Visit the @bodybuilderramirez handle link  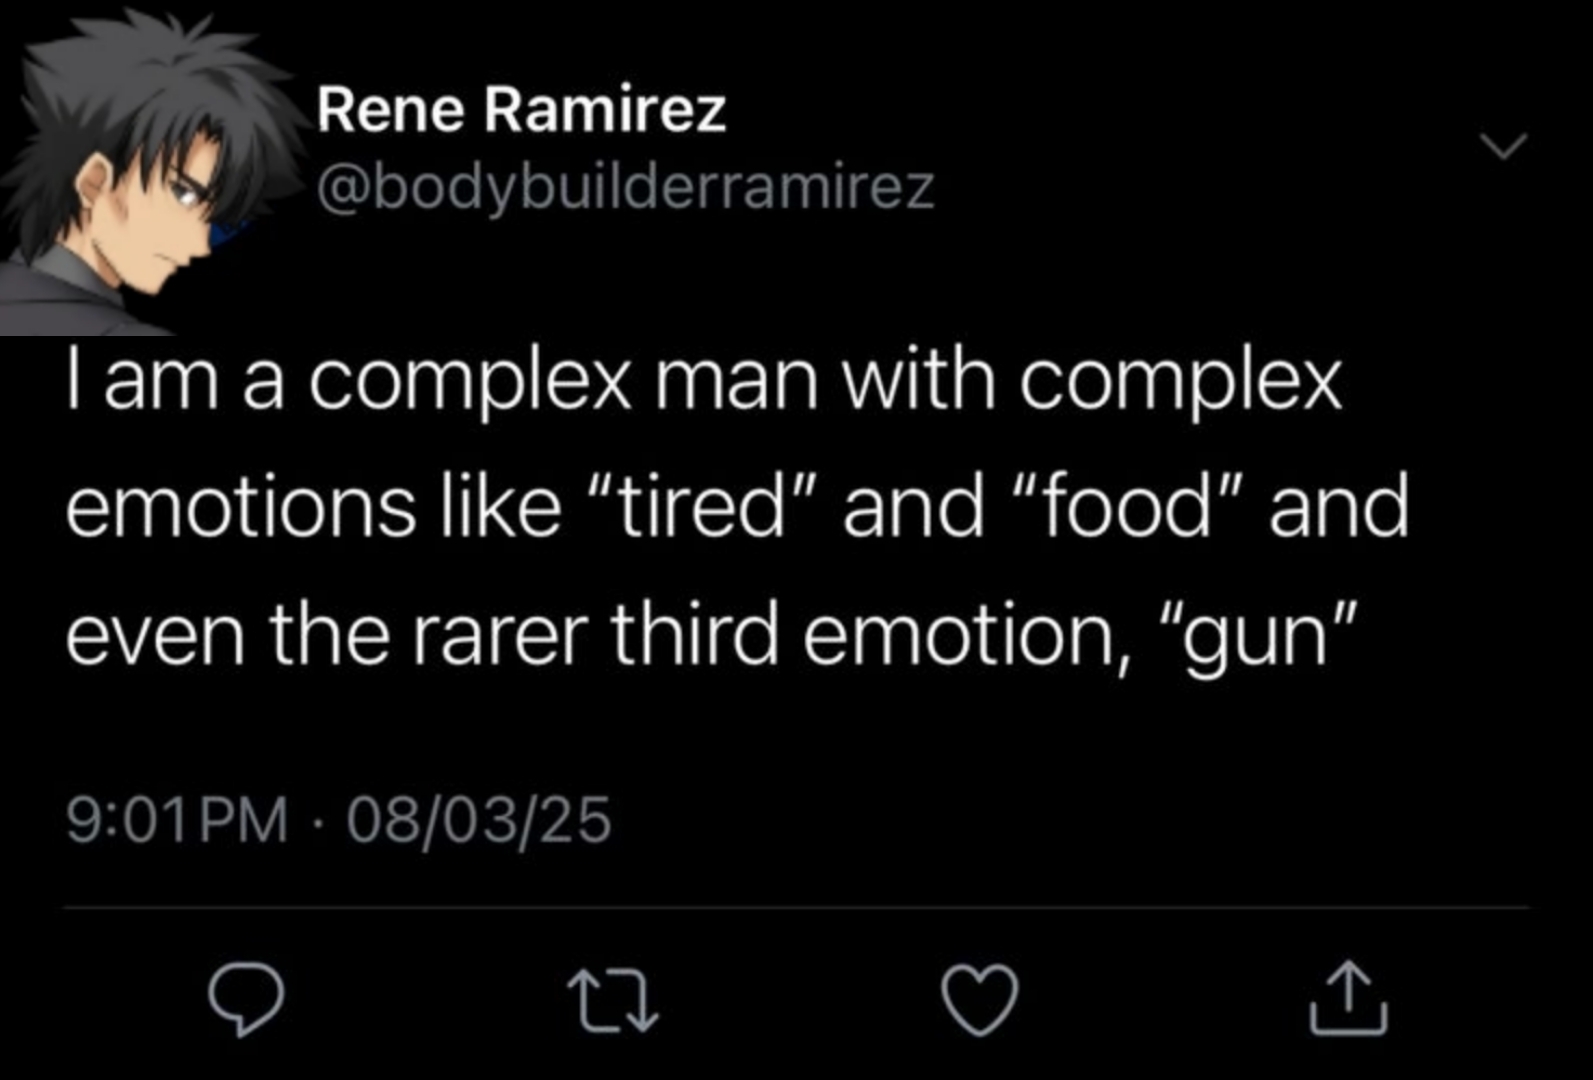pos(626,187)
